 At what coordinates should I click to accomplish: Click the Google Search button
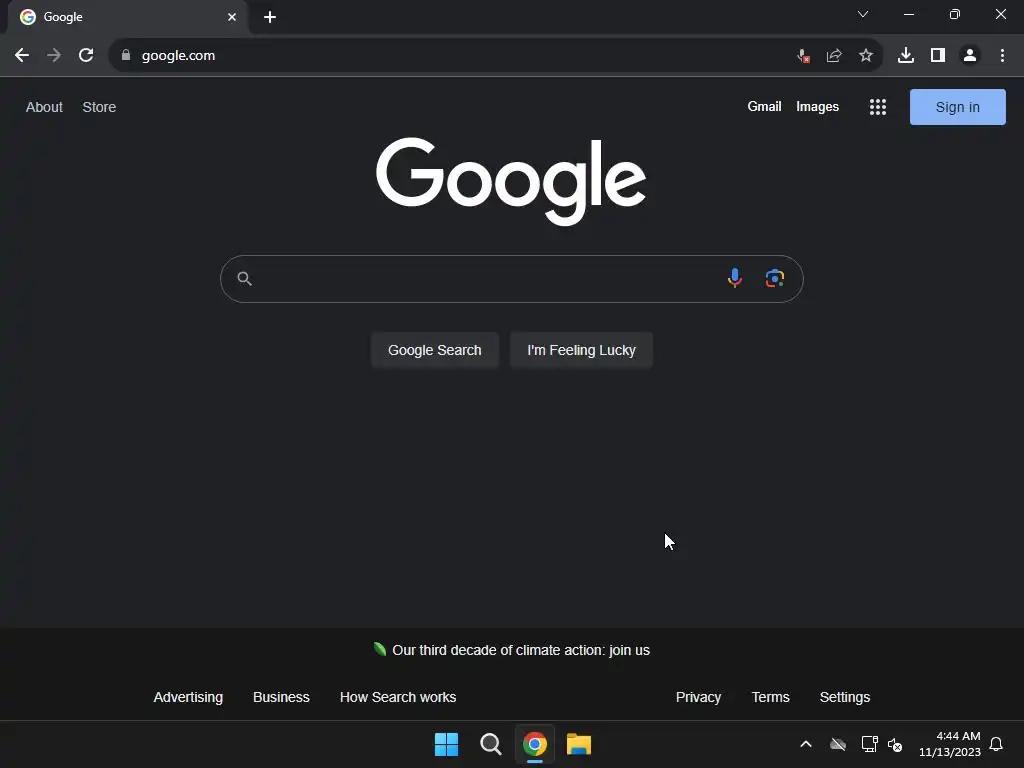435,350
